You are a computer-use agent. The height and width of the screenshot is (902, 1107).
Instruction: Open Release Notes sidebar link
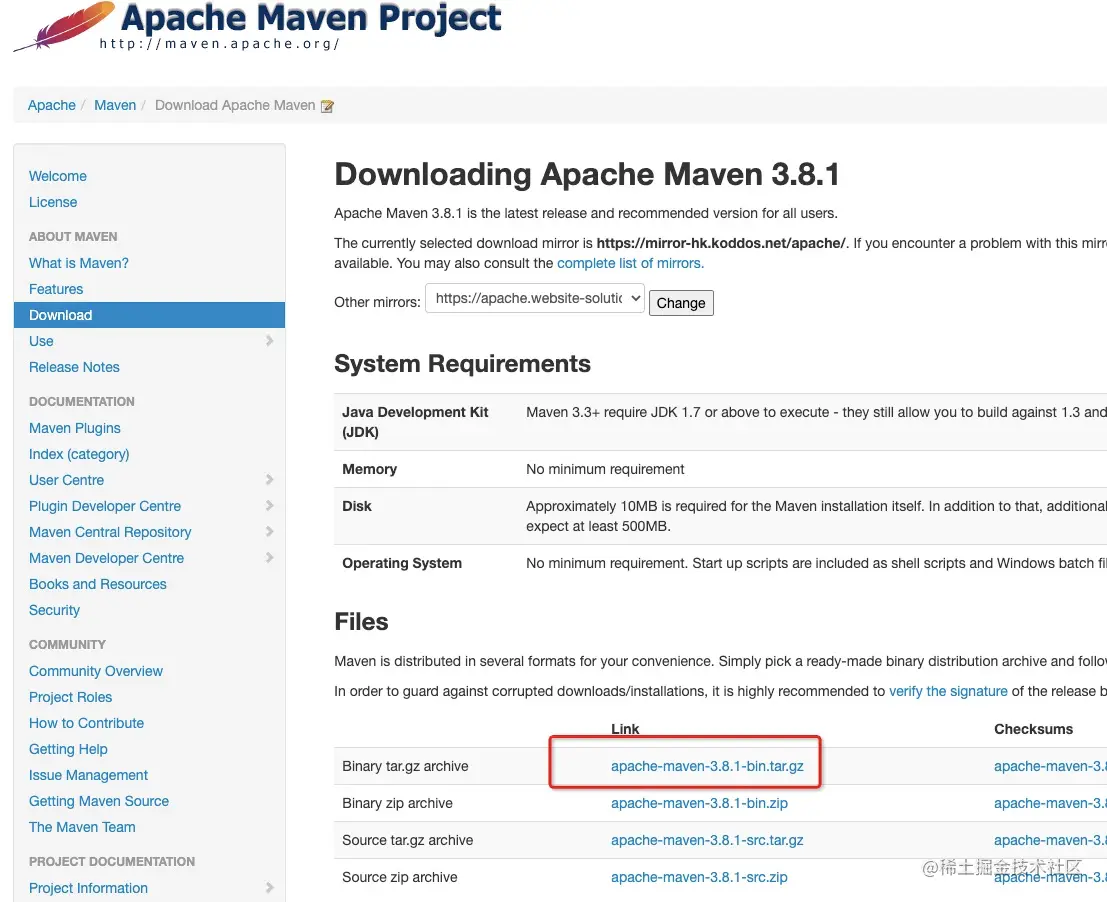tap(74, 367)
